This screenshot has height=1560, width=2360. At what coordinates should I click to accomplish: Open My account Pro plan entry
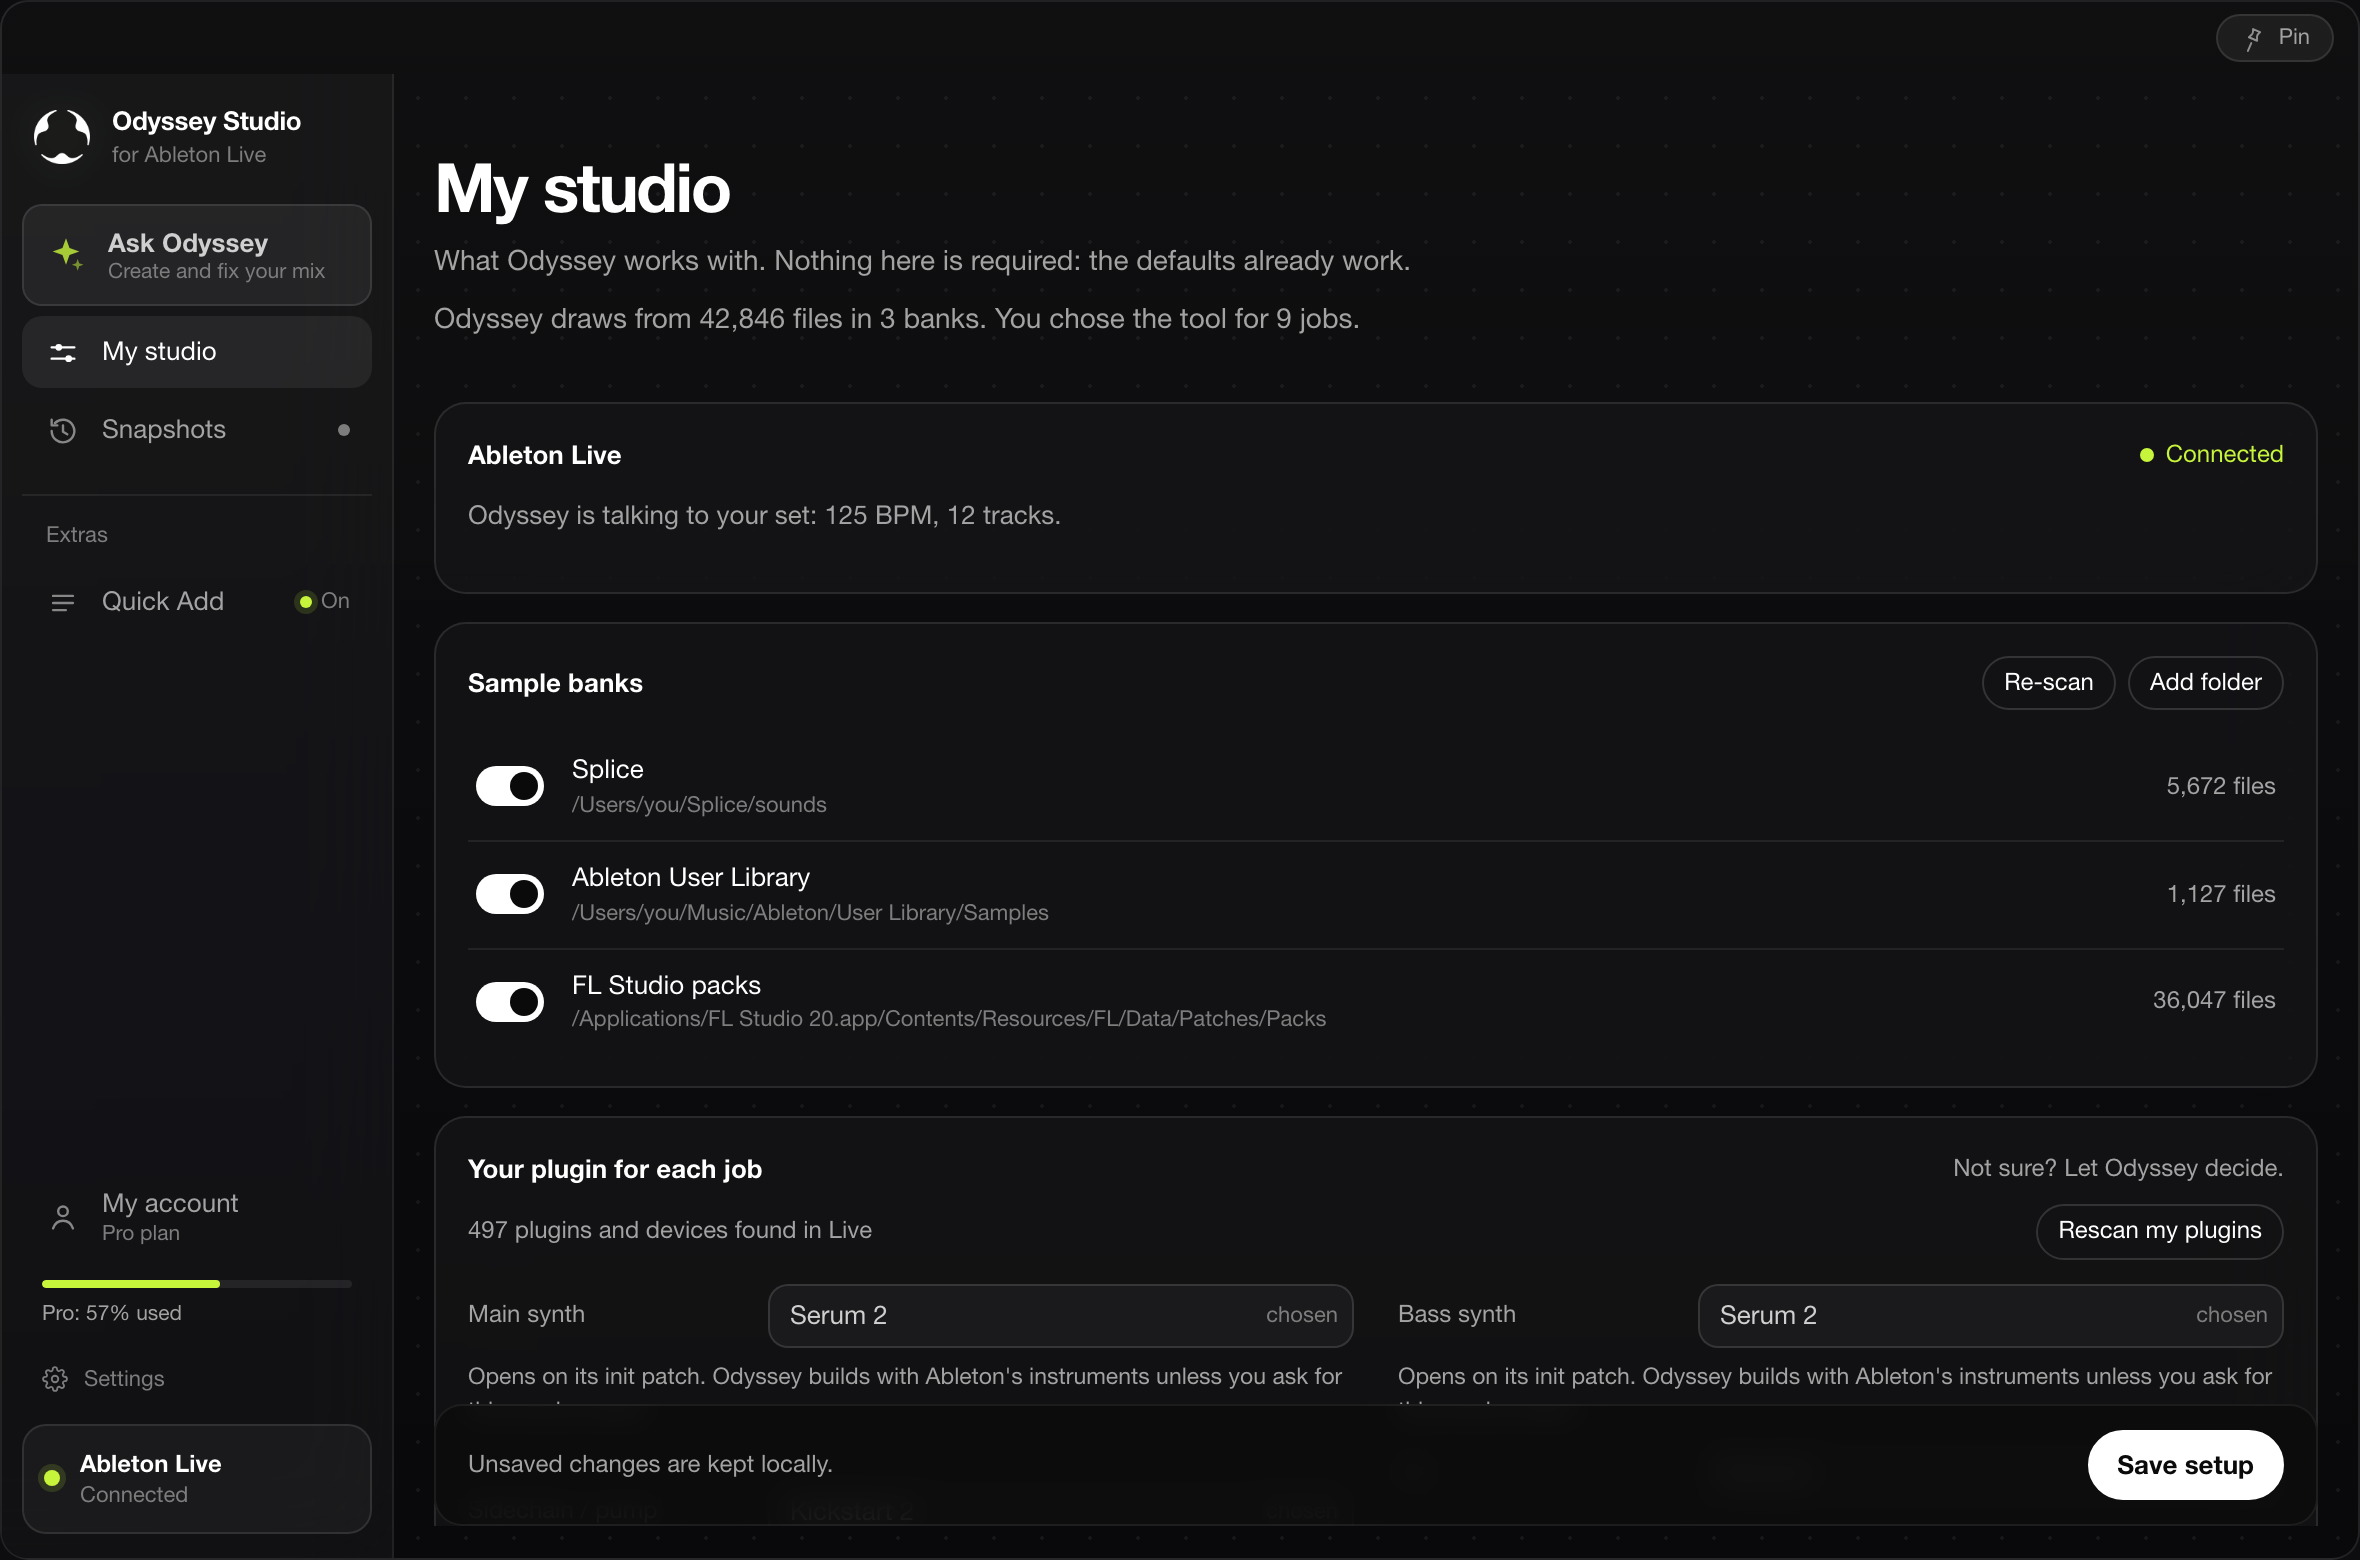[197, 1217]
